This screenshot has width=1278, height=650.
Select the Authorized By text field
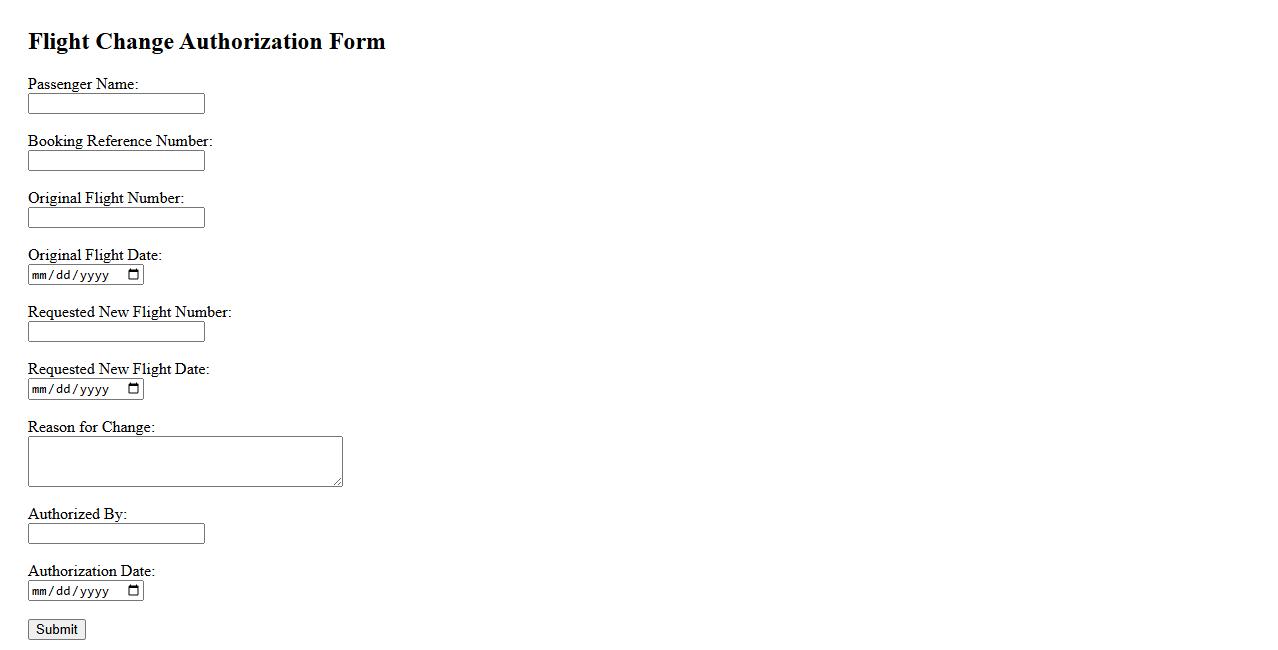coord(116,534)
